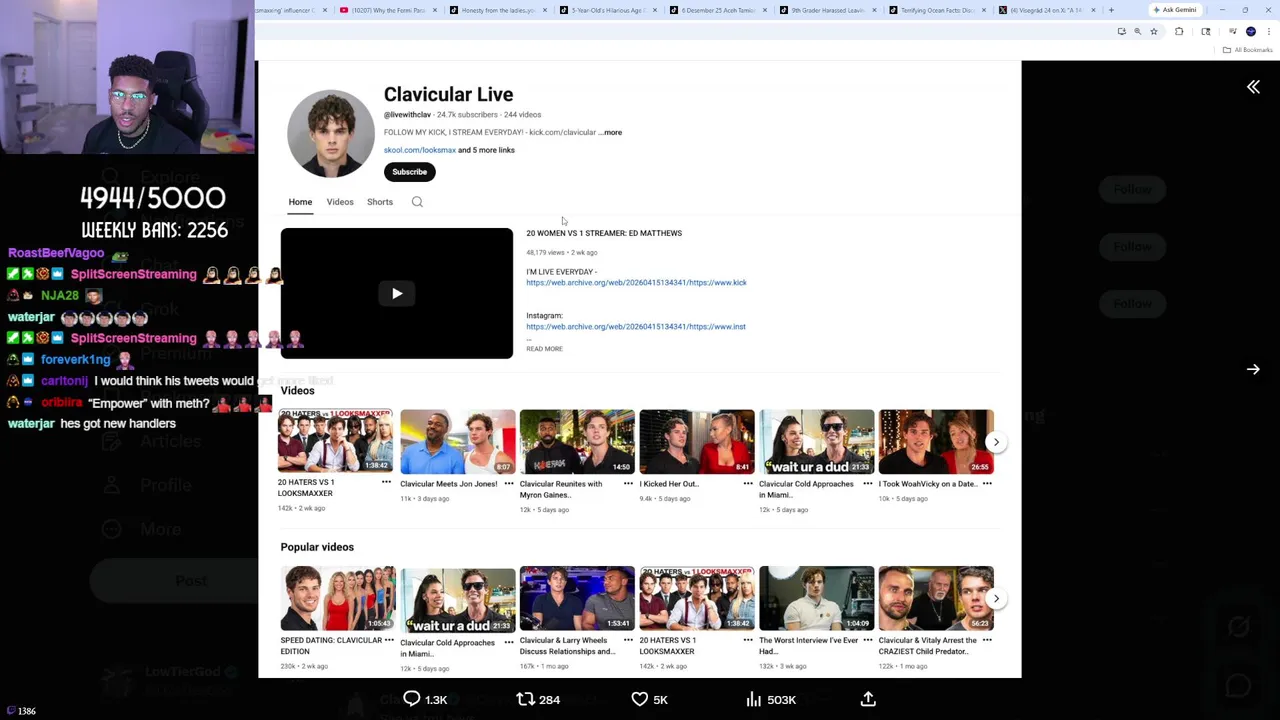Image resolution: width=1280 pixels, height=720 pixels.
Task: Switch to the 'Why the Fermi Para' YouTube tab
Action: coord(389,10)
